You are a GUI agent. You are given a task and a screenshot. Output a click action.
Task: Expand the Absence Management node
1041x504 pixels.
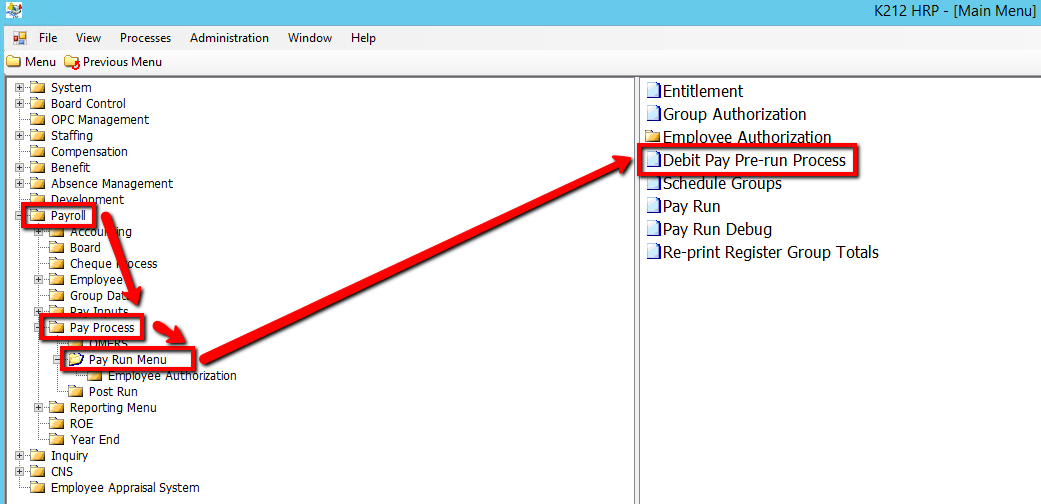(19, 184)
